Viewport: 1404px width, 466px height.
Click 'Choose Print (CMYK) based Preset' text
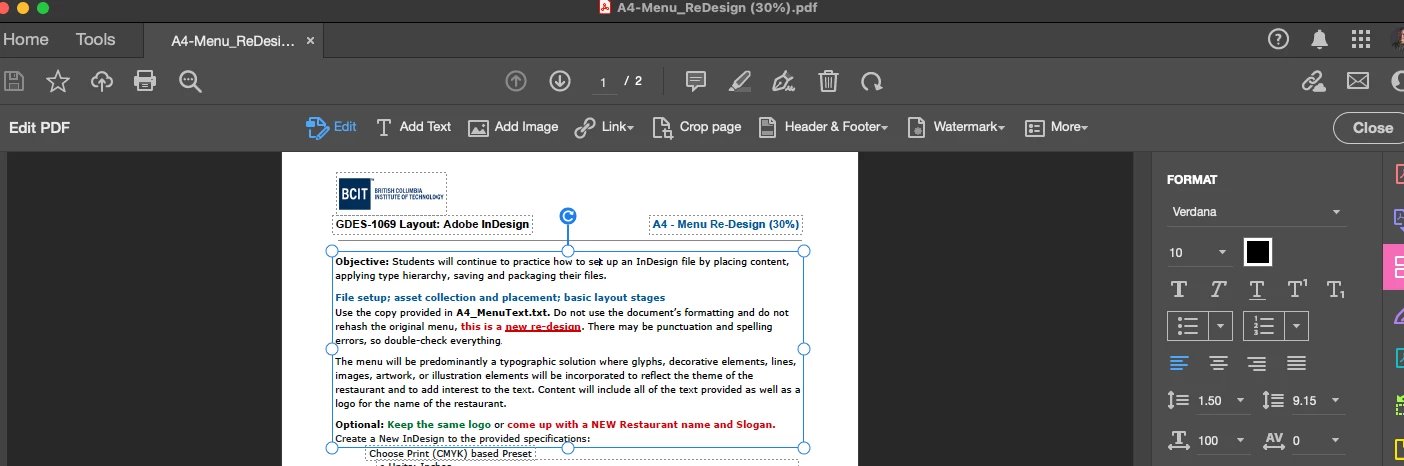tap(451, 454)
